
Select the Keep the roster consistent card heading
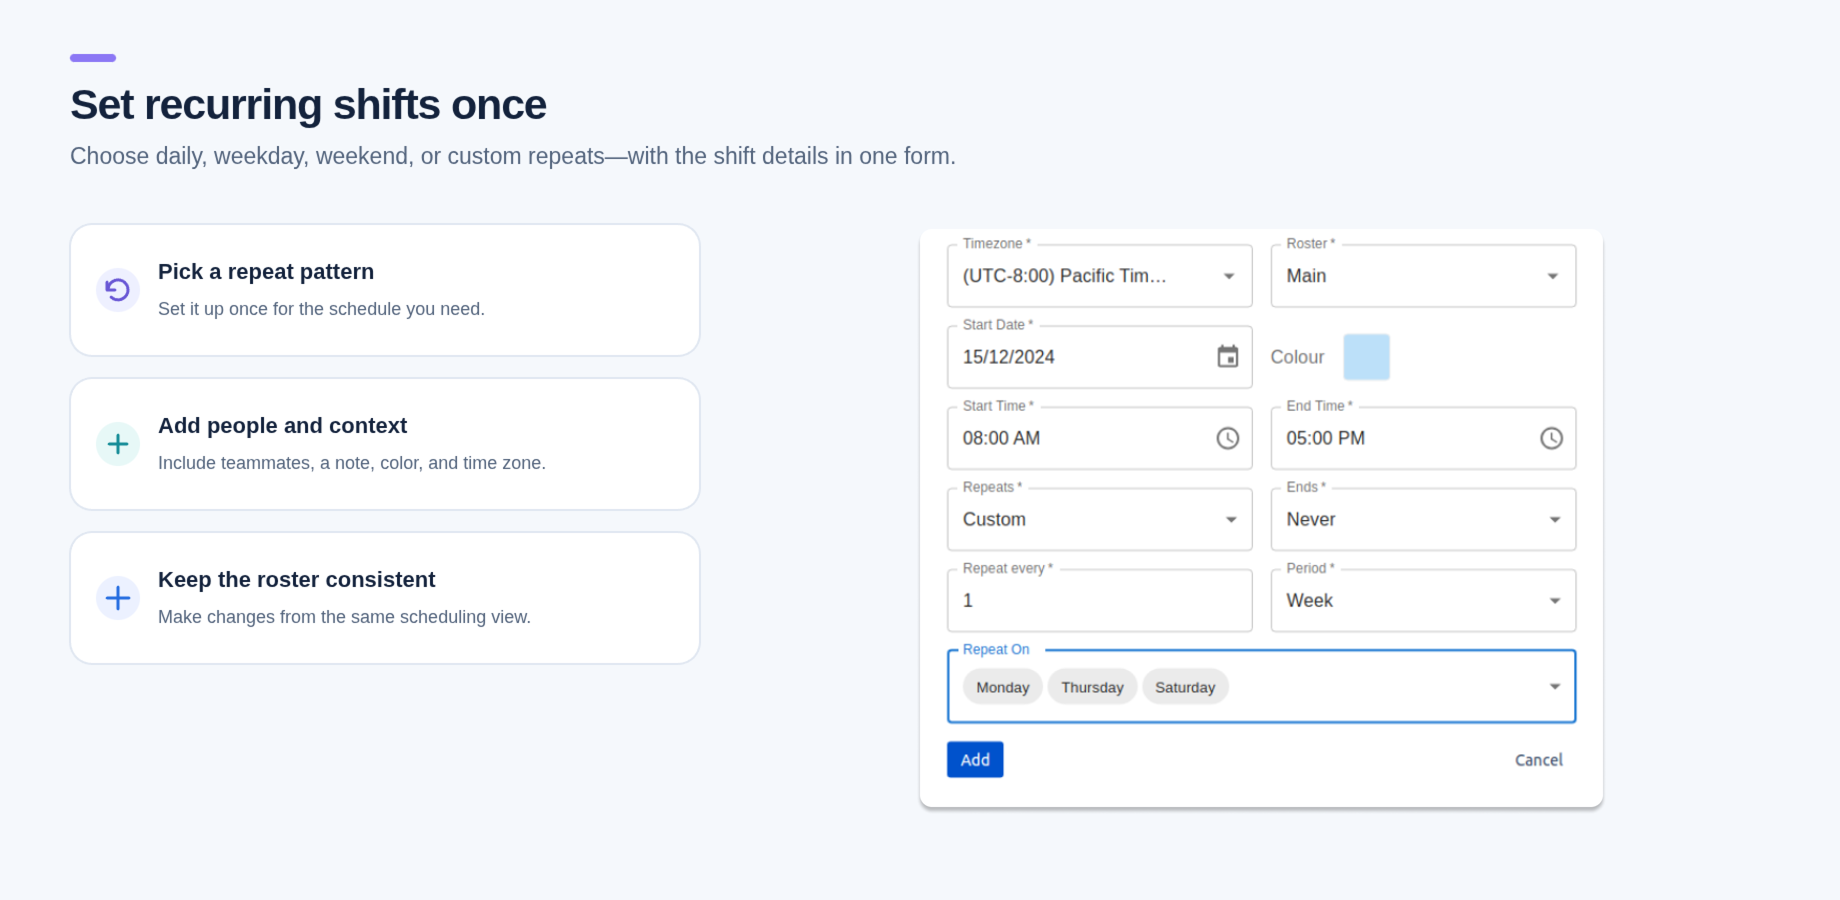[296, 580]
